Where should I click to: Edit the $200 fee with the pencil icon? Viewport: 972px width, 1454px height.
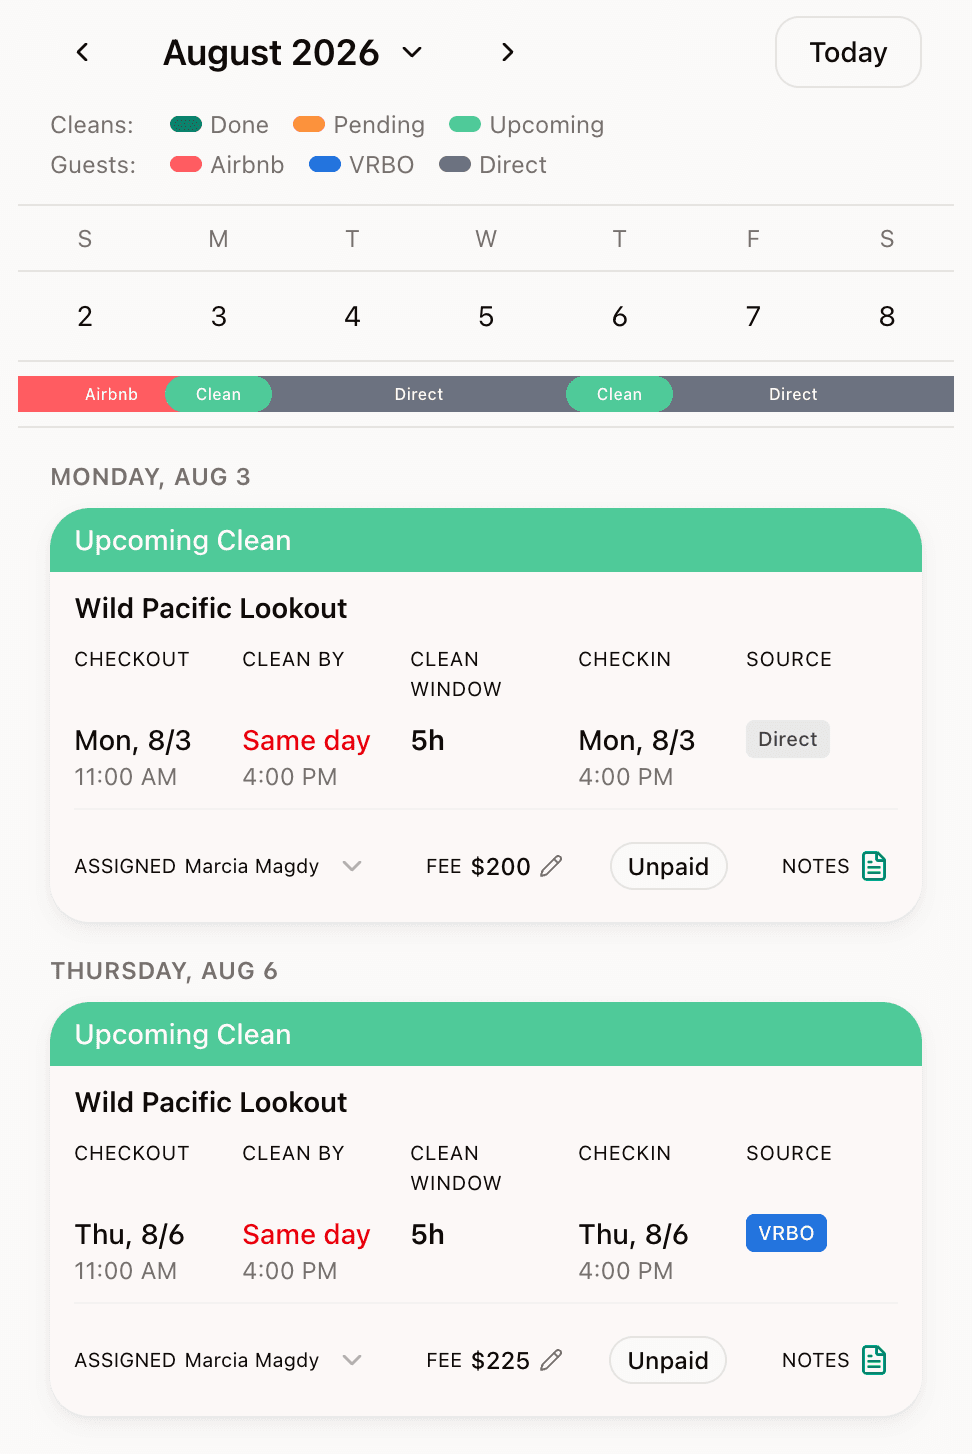553,866
